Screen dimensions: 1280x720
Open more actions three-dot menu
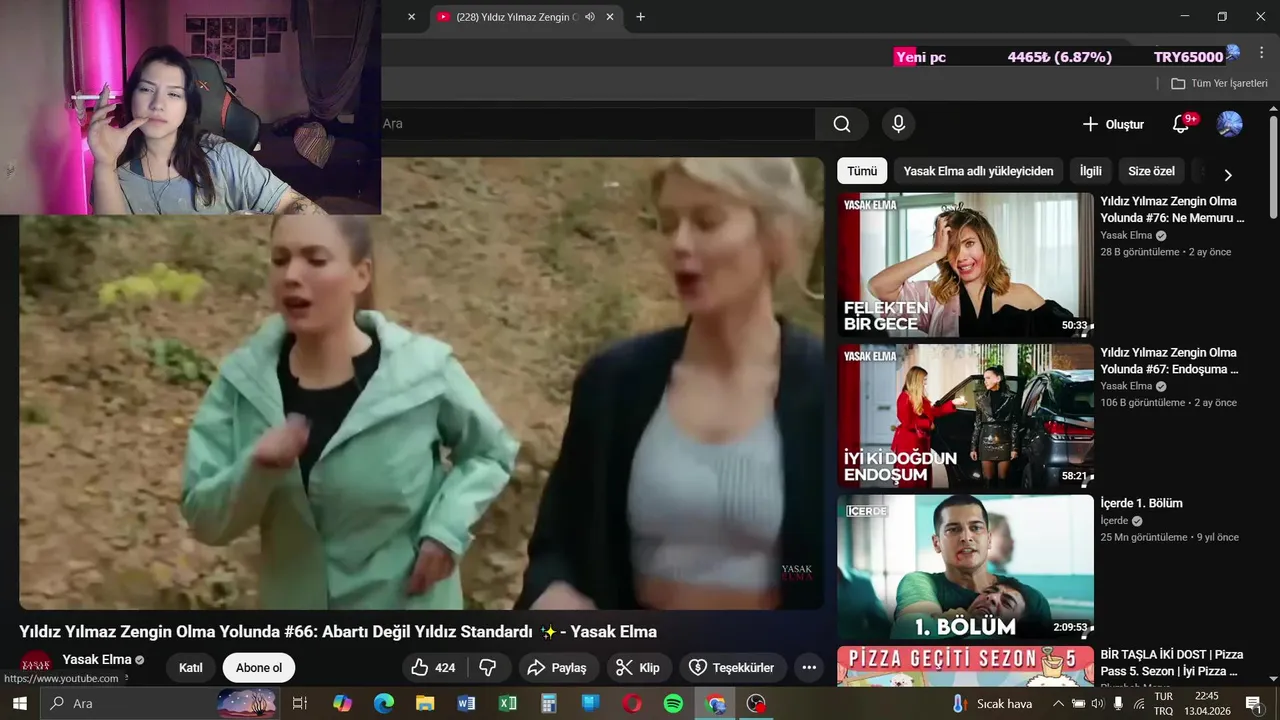point(809,668)
